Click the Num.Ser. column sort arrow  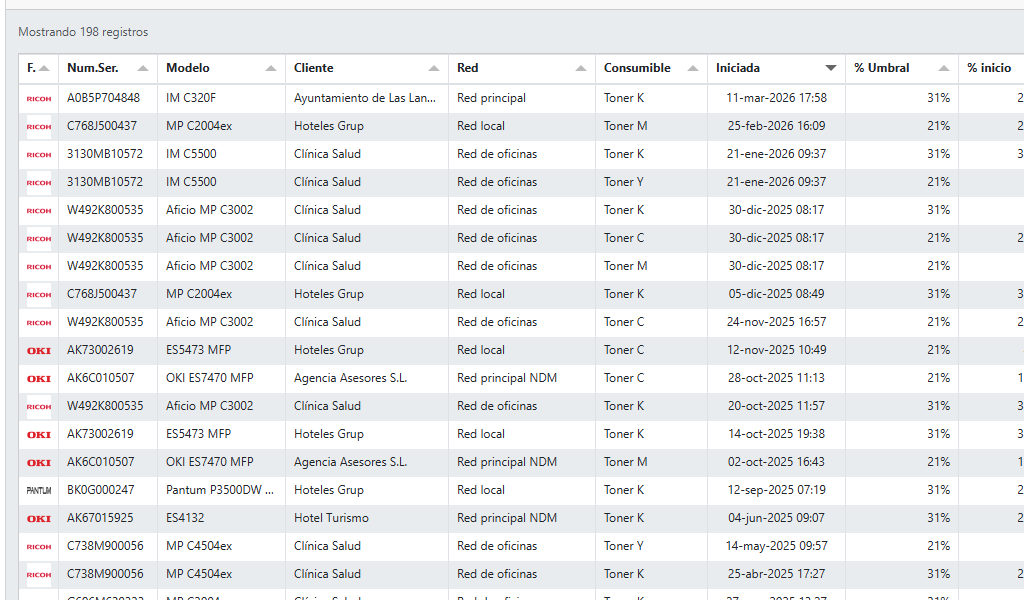(143, 68)
